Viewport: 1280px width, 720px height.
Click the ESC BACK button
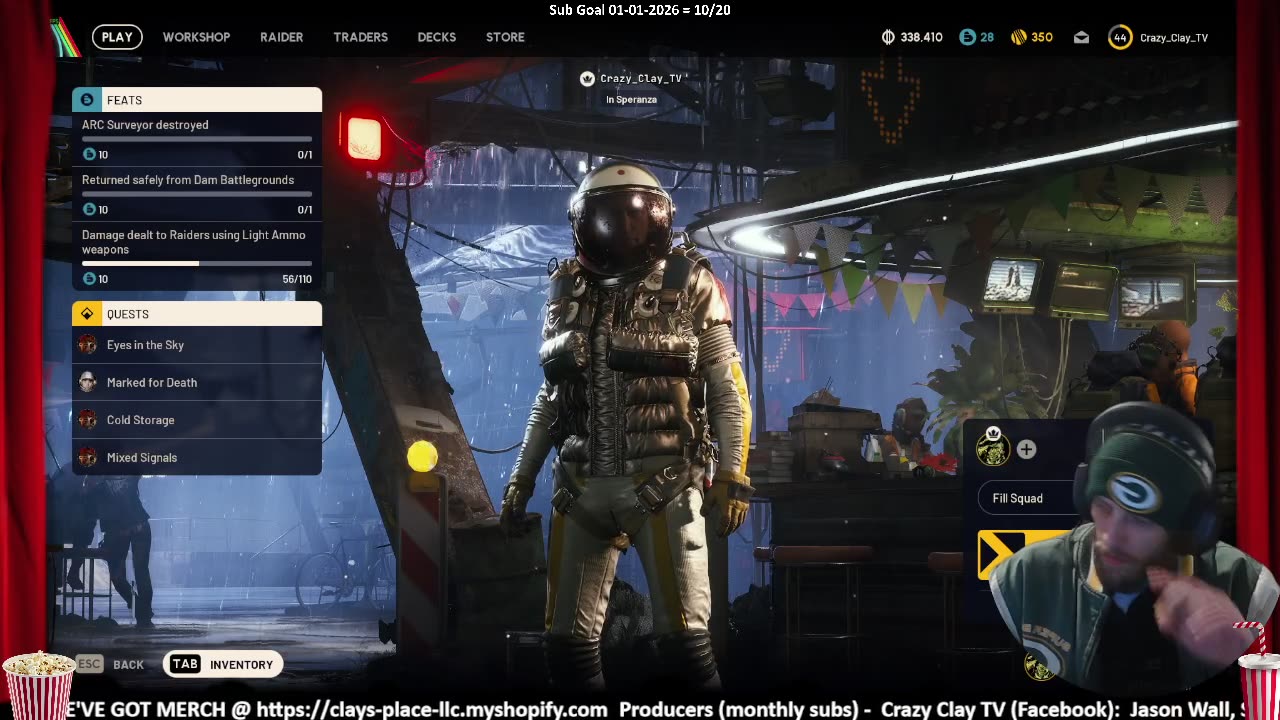(x=111, y=664)
